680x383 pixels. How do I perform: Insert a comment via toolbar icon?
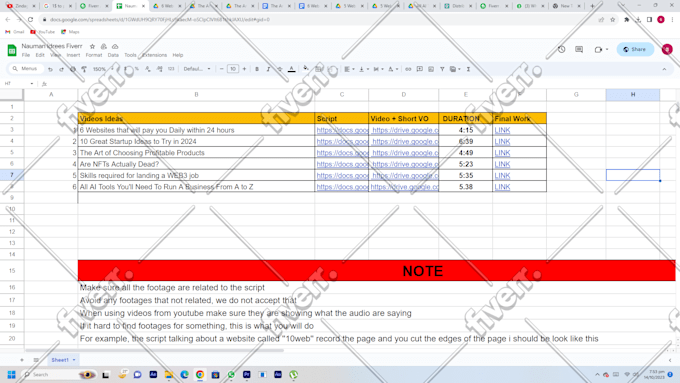tap(420, 69)
